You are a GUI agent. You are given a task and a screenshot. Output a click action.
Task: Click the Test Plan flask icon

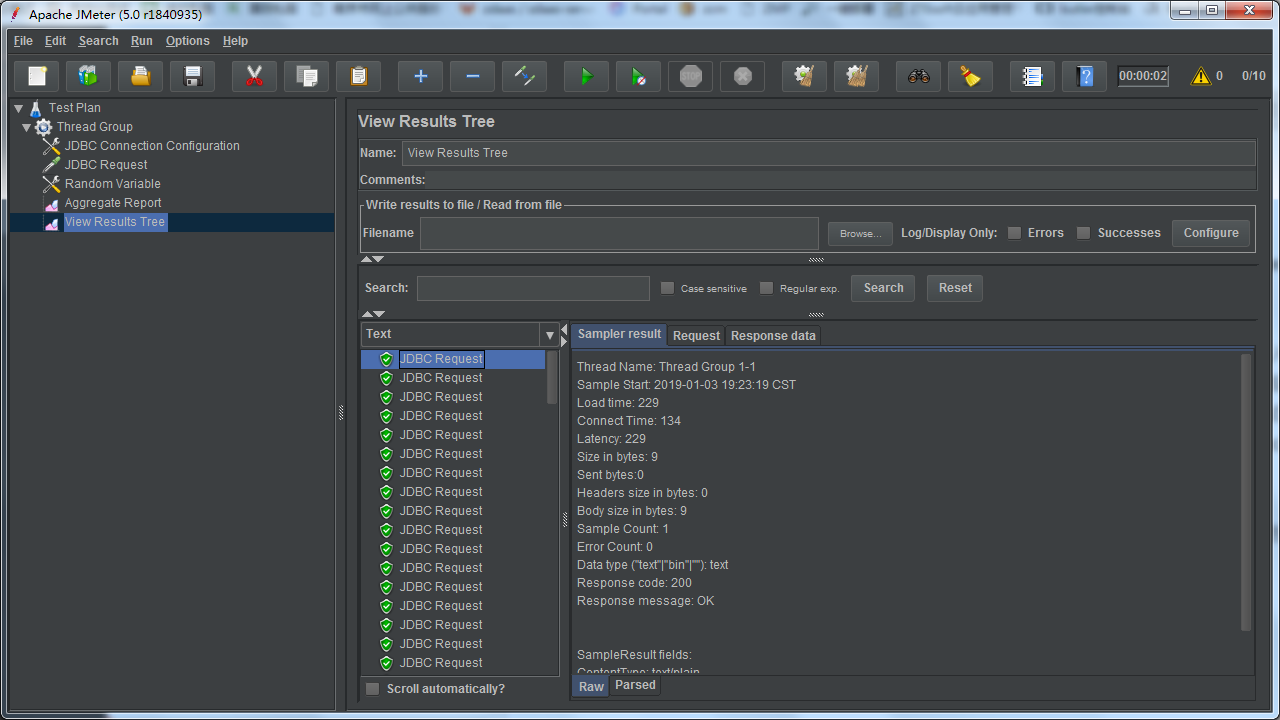click(x=36, y=108)
